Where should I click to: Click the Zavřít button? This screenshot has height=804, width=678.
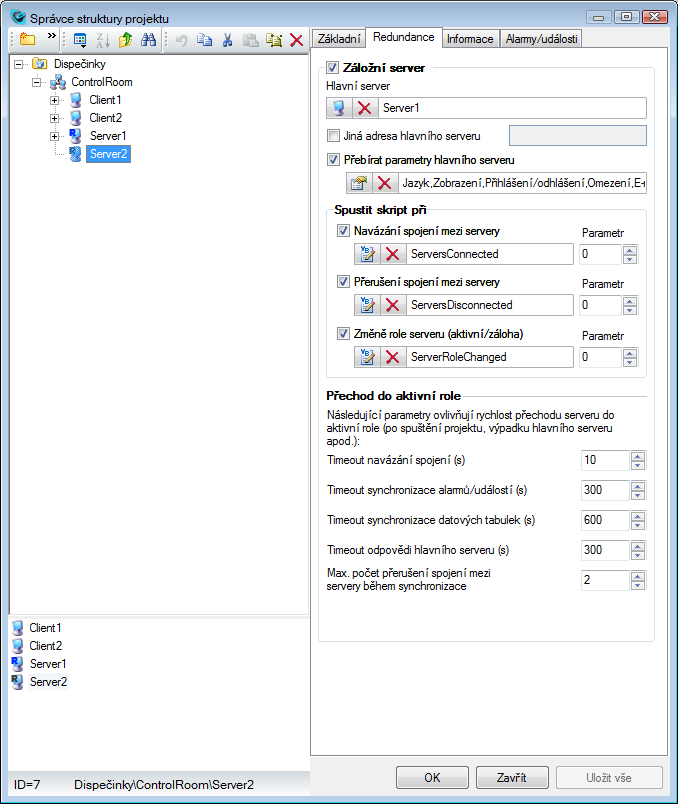coord(512,778)
